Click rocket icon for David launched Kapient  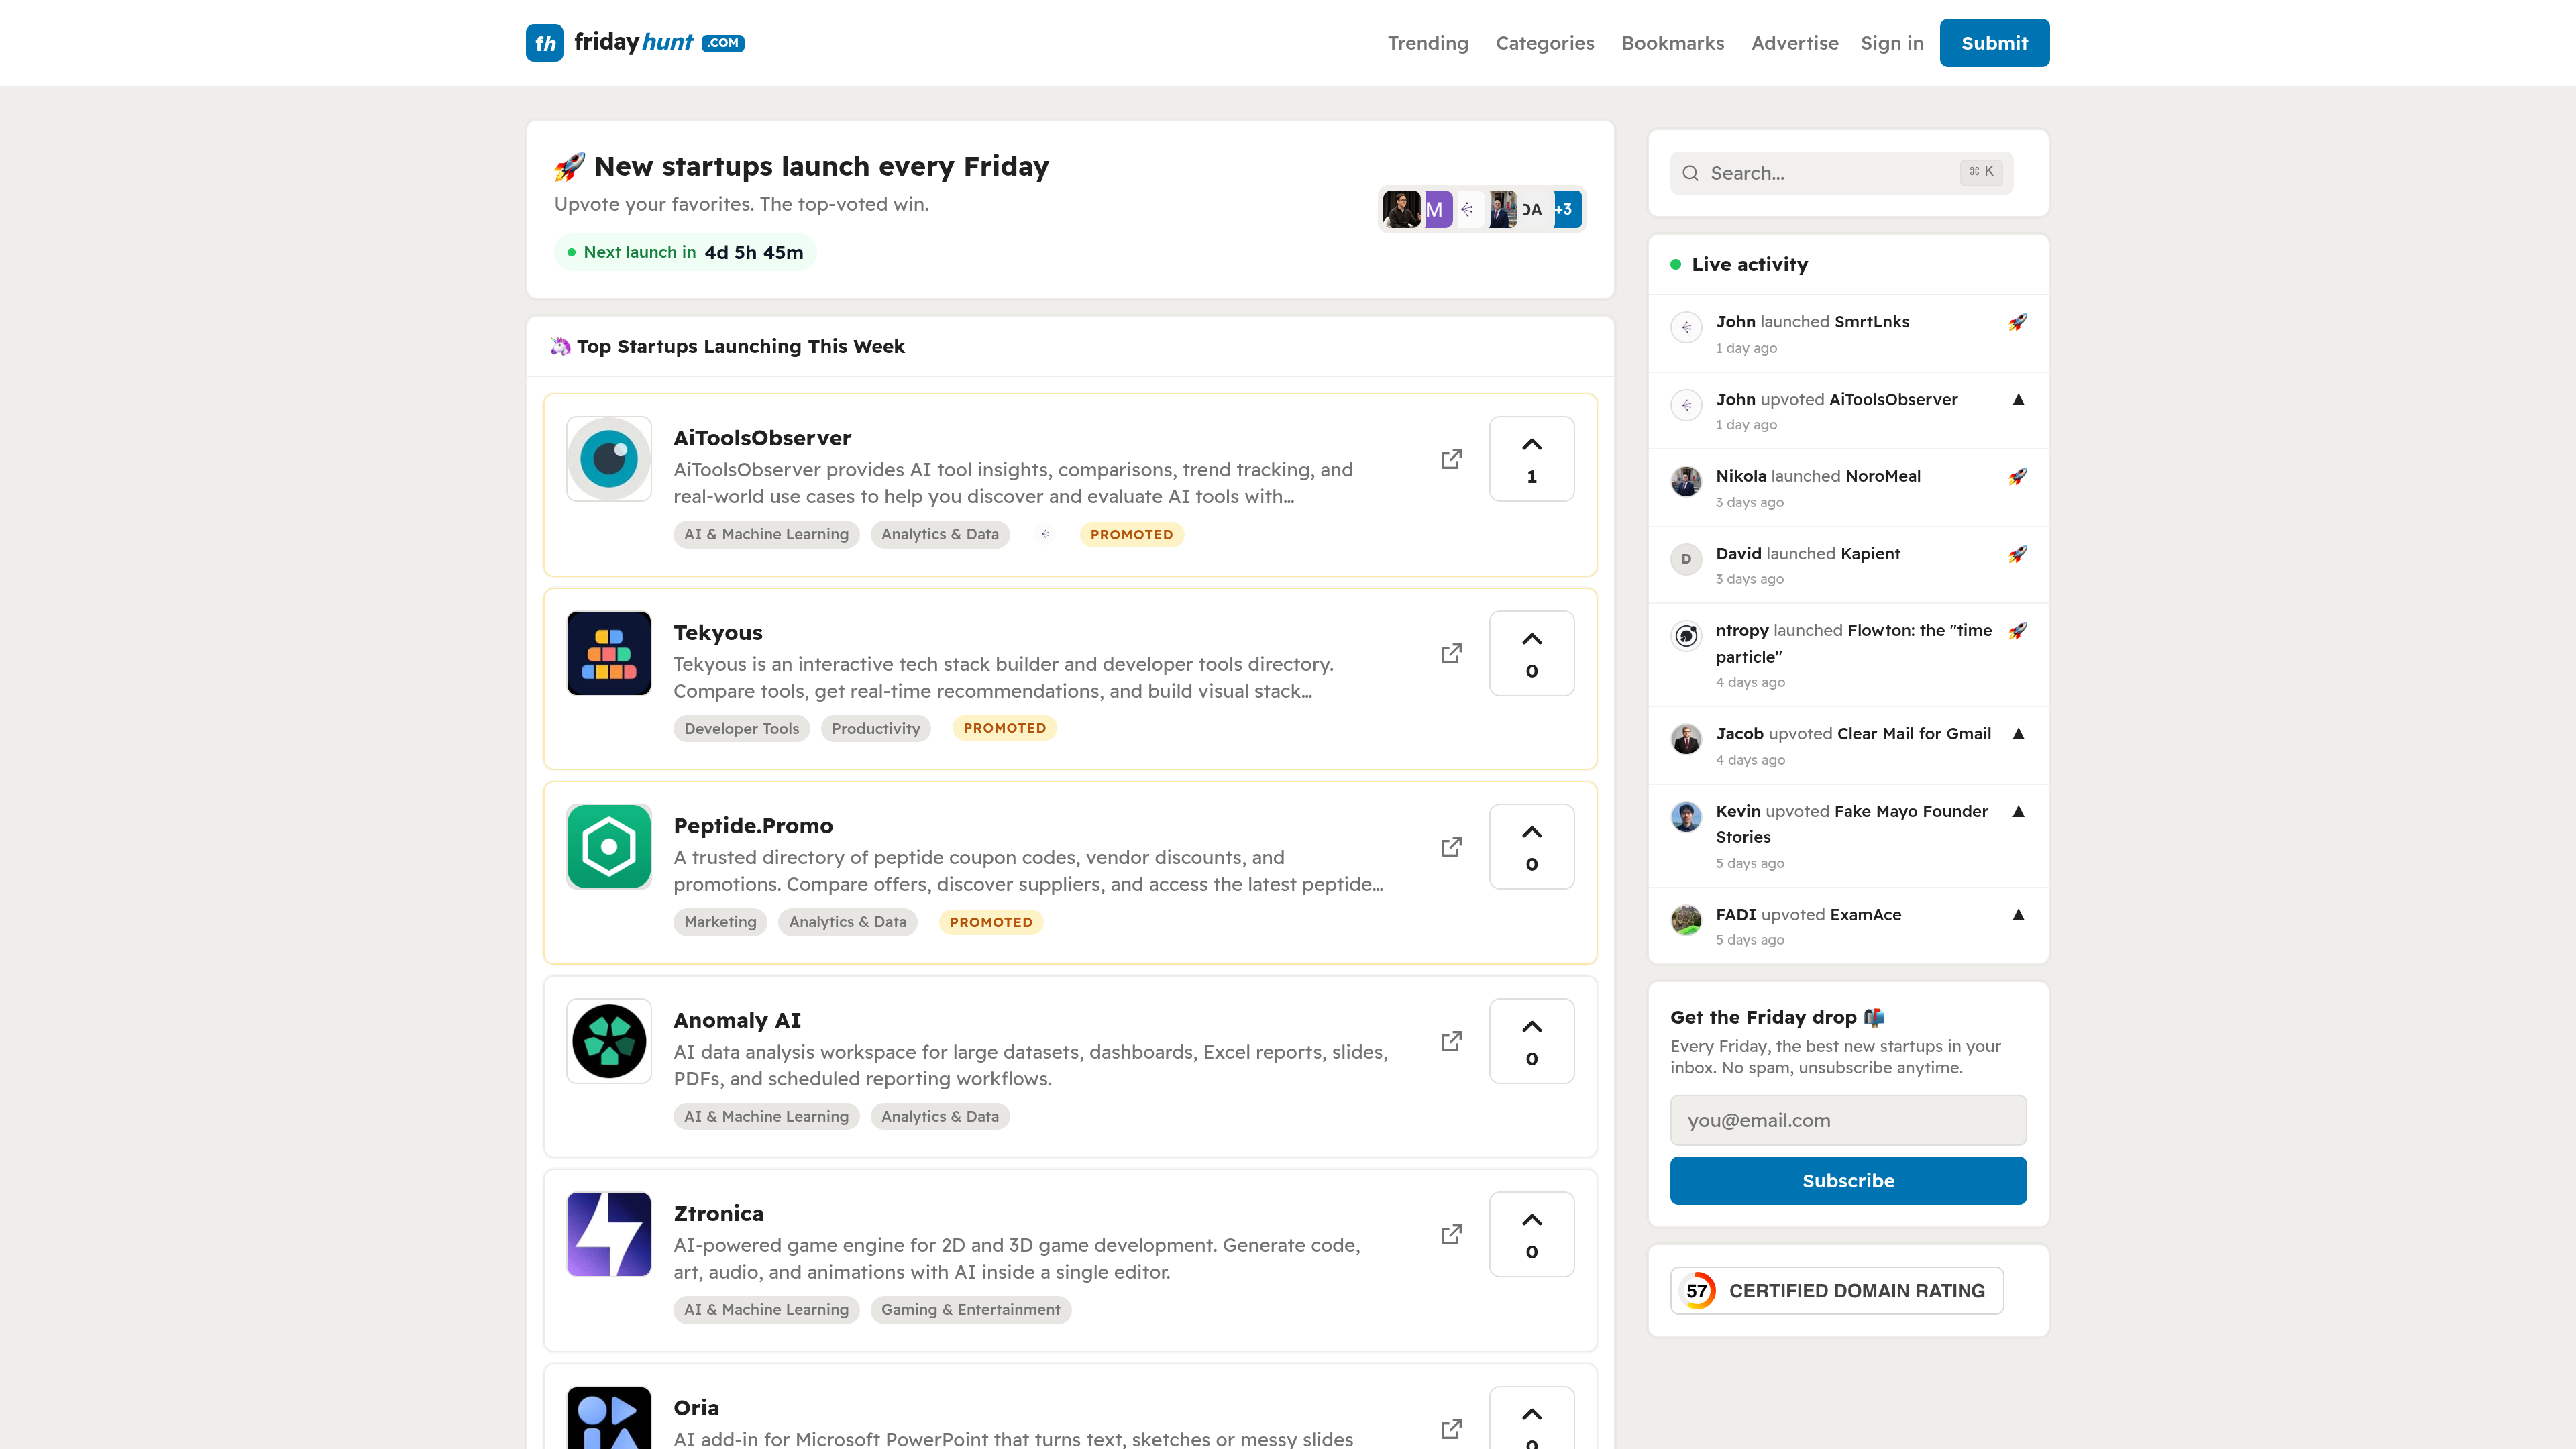pos(2018,554)
